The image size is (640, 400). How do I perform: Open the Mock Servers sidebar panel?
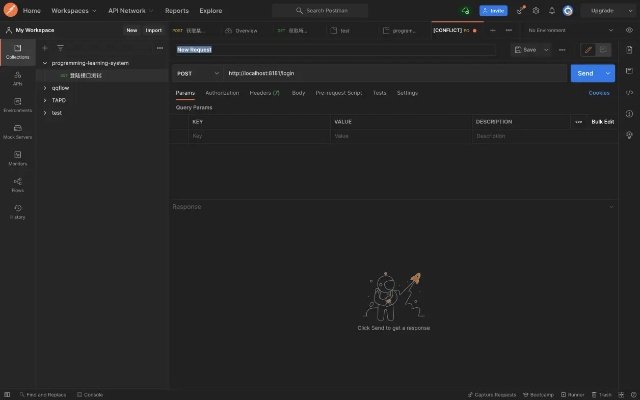18,131
